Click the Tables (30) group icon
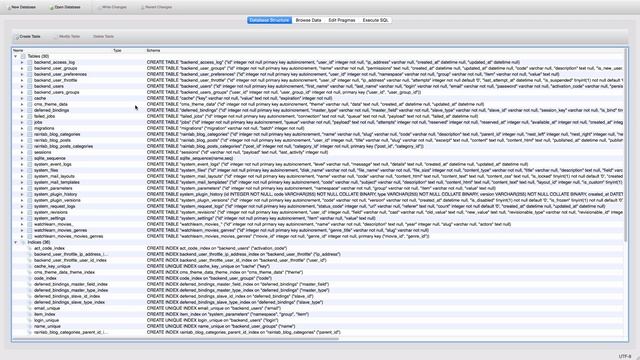 23,56
